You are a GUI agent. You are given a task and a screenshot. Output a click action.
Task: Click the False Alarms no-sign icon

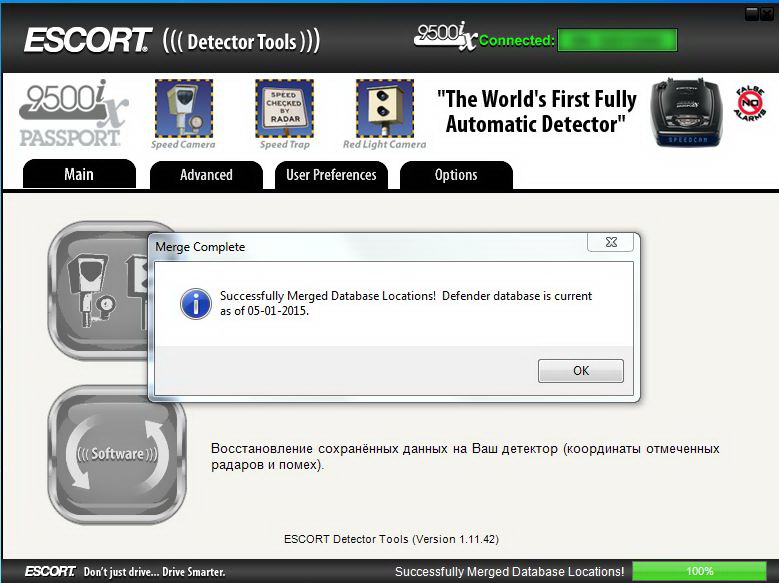tap(750, 104)
